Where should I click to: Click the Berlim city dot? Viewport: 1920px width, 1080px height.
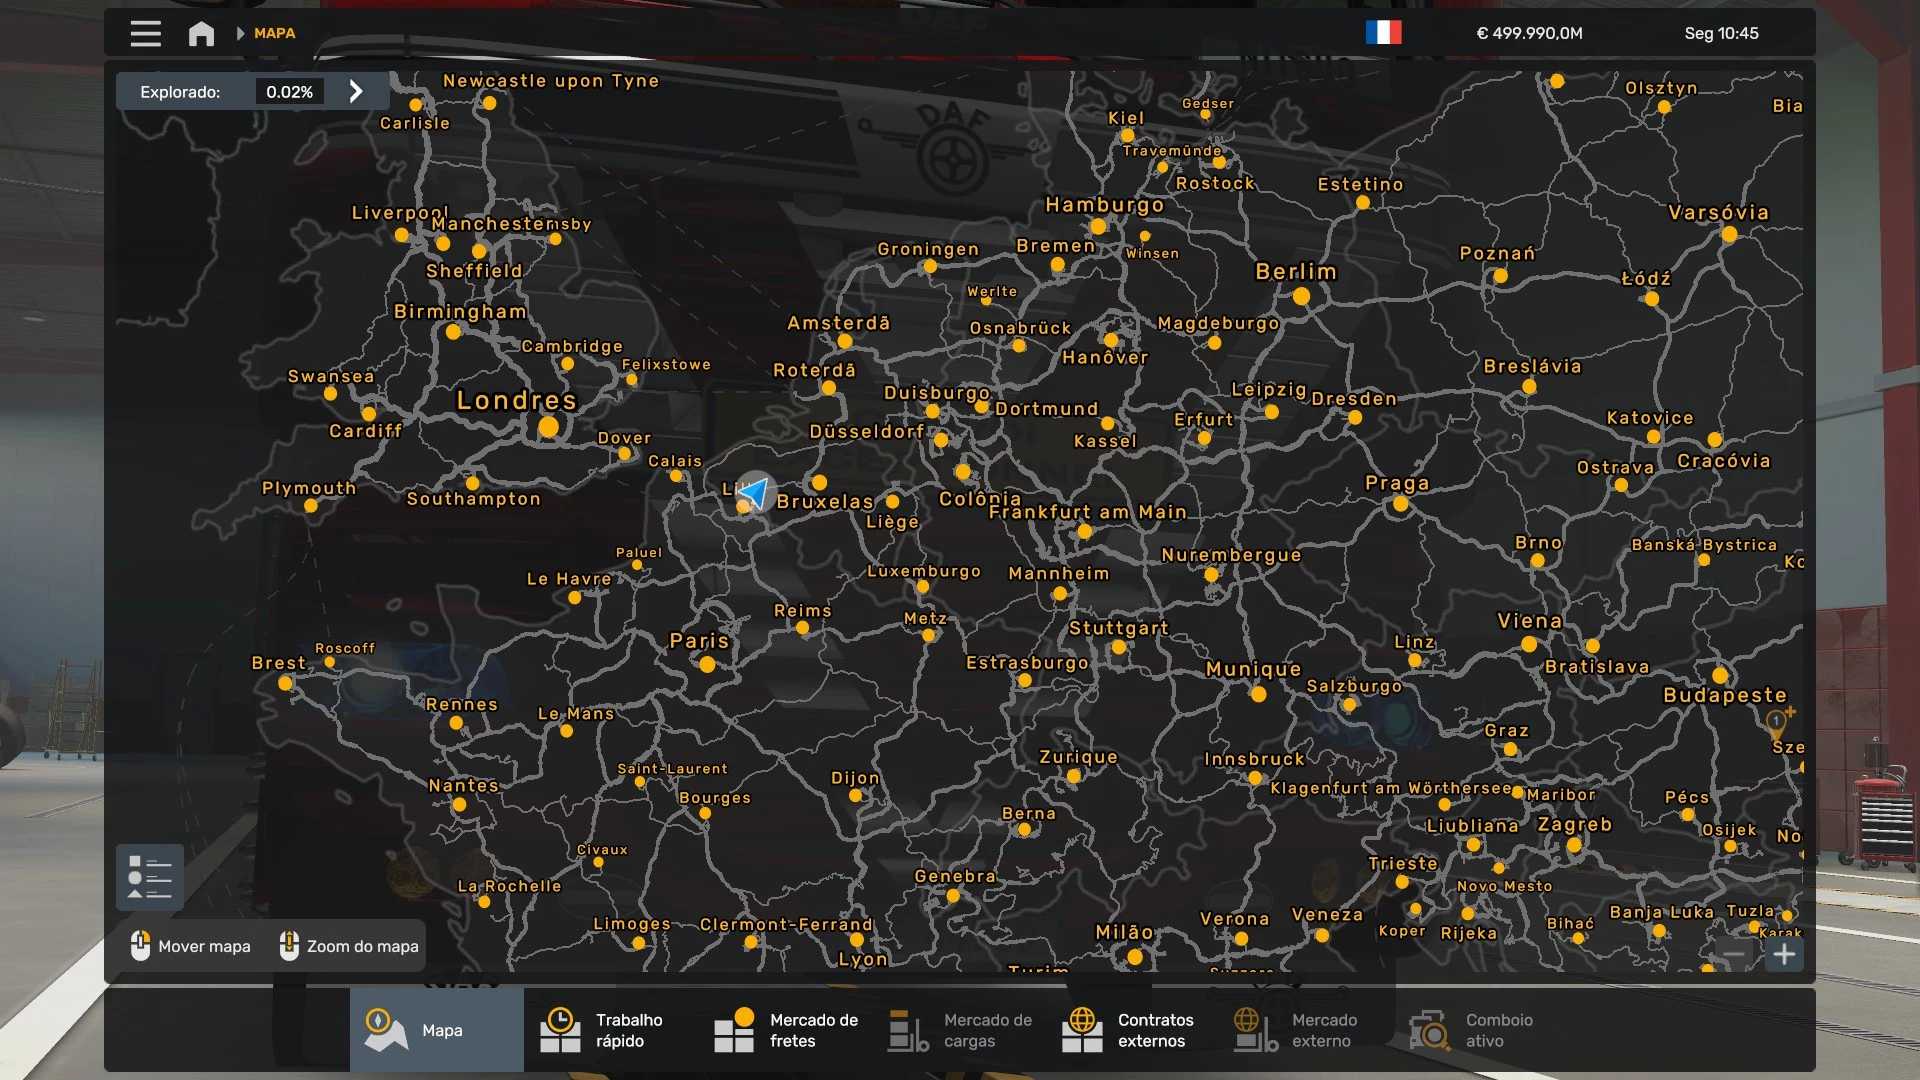pos(1301,296)
